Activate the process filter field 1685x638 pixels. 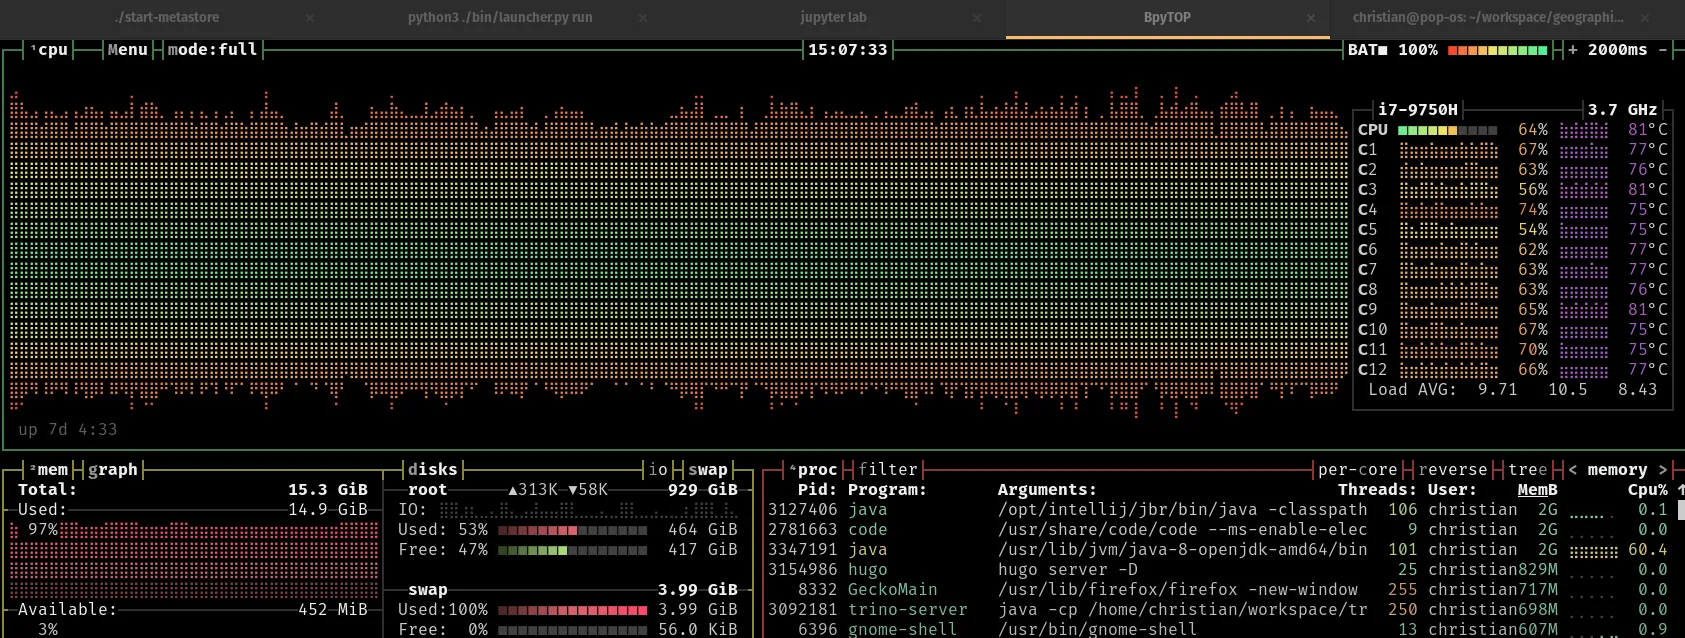point(888,470)
